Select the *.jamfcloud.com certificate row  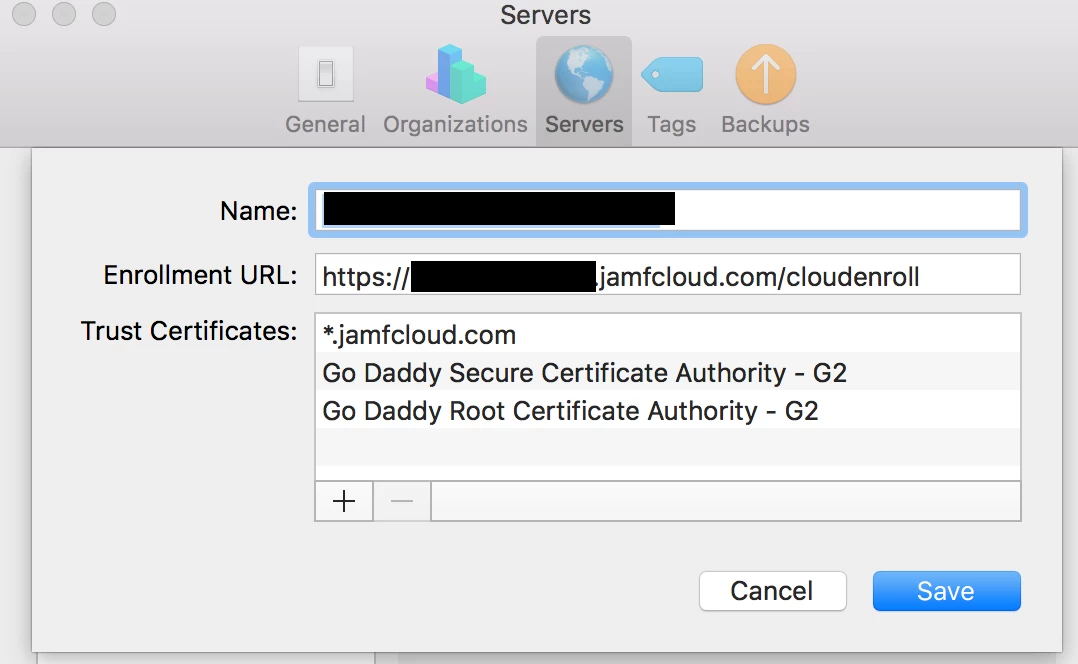(x=668, y=334)
